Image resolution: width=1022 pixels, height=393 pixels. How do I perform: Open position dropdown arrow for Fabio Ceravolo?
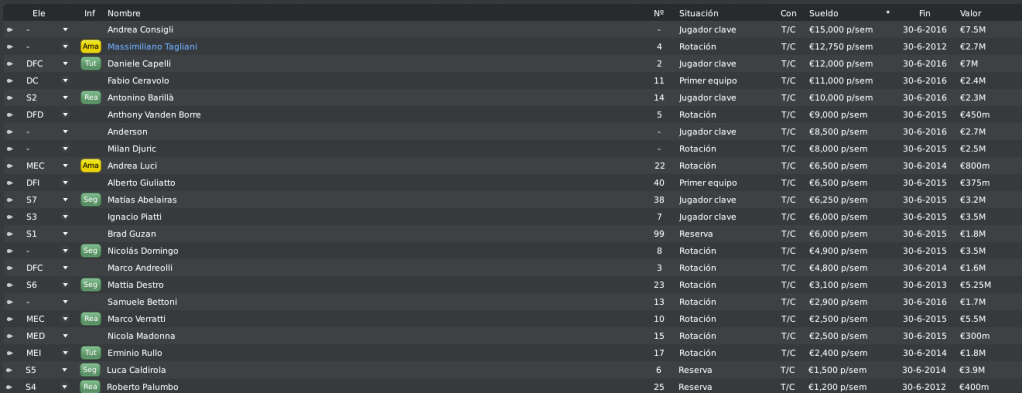click(65, 81)
